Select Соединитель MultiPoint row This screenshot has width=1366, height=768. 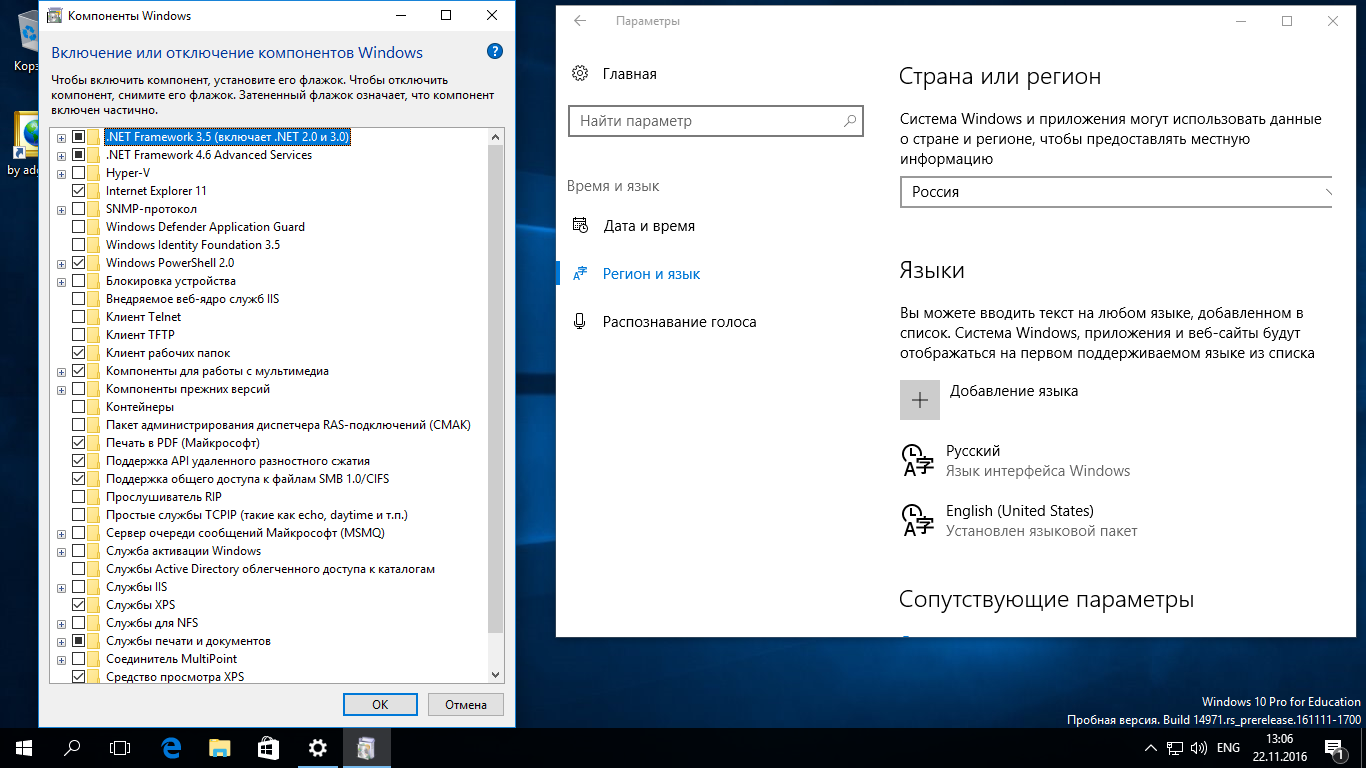pyautogui.click(x=172, y=659)
